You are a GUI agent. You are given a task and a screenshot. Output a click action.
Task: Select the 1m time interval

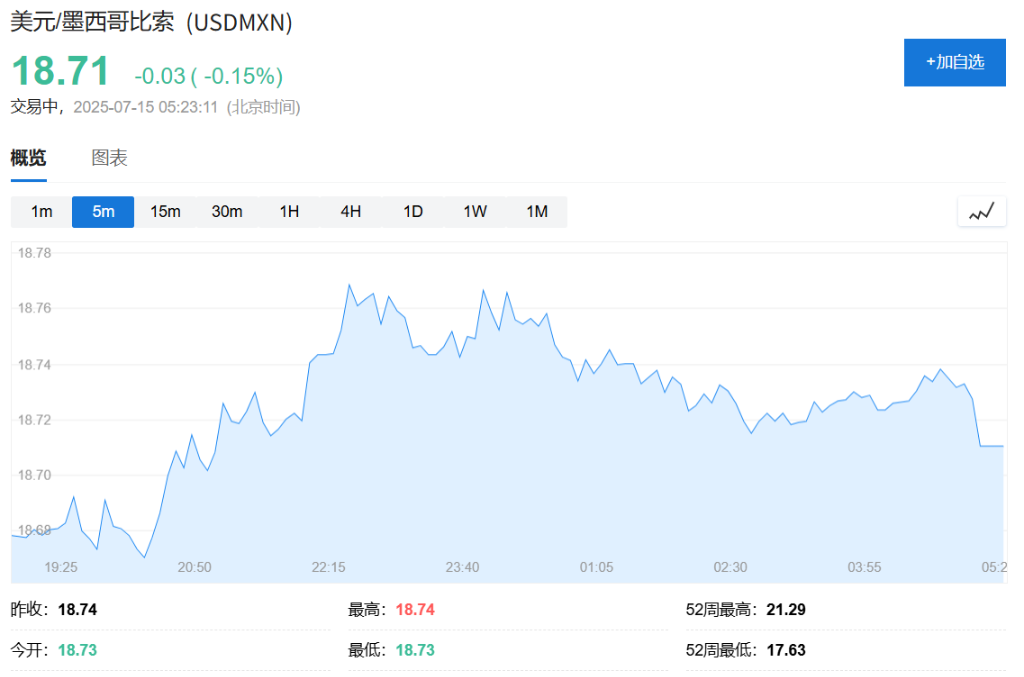point(41,212)
